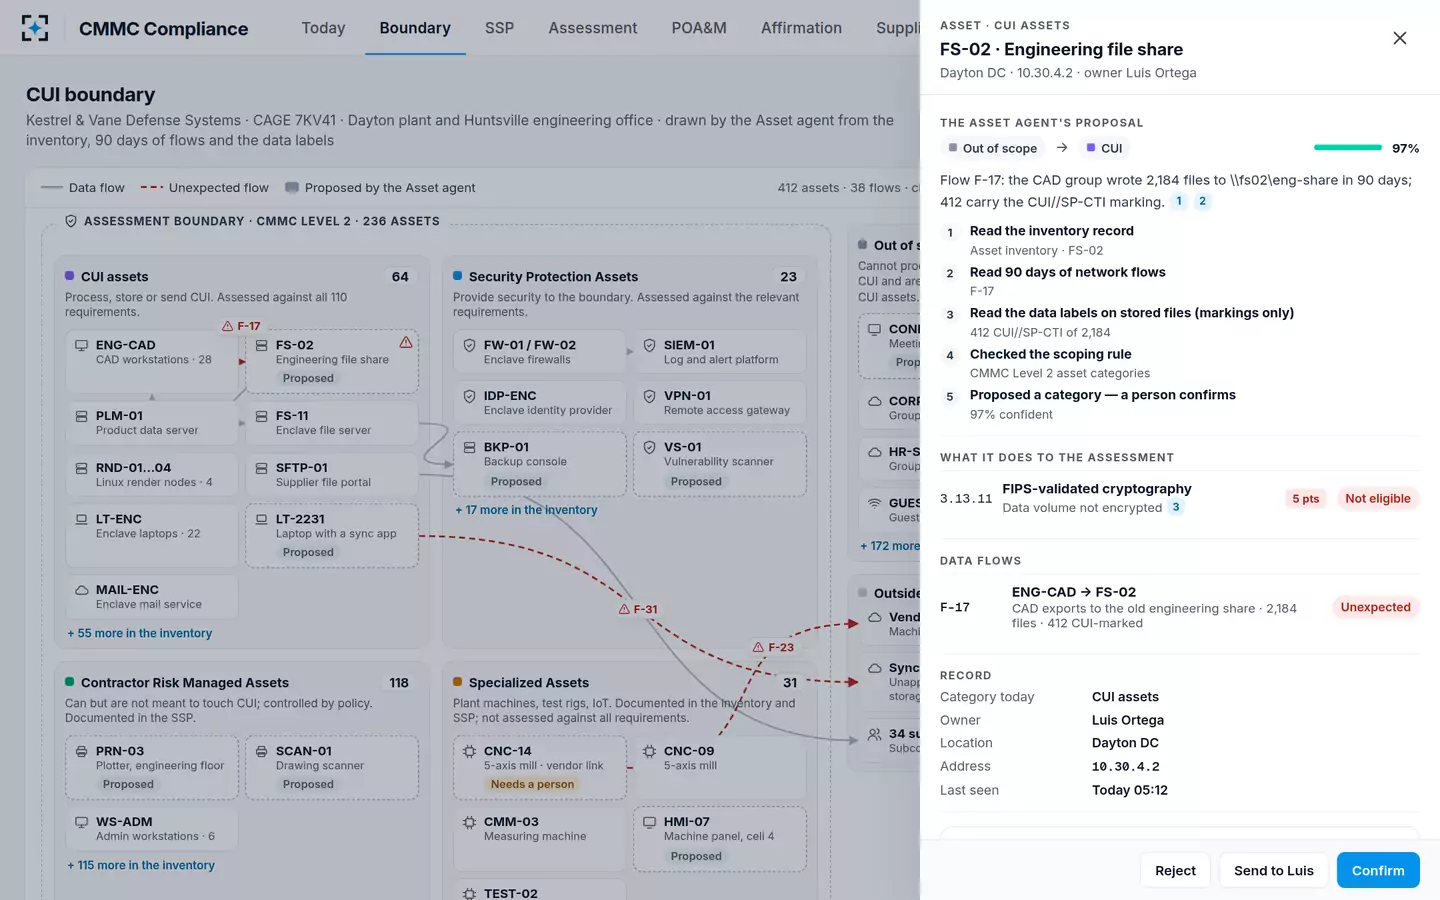Click the 97% confidence progress bar
The image size is (1440, 900).
1348,148
